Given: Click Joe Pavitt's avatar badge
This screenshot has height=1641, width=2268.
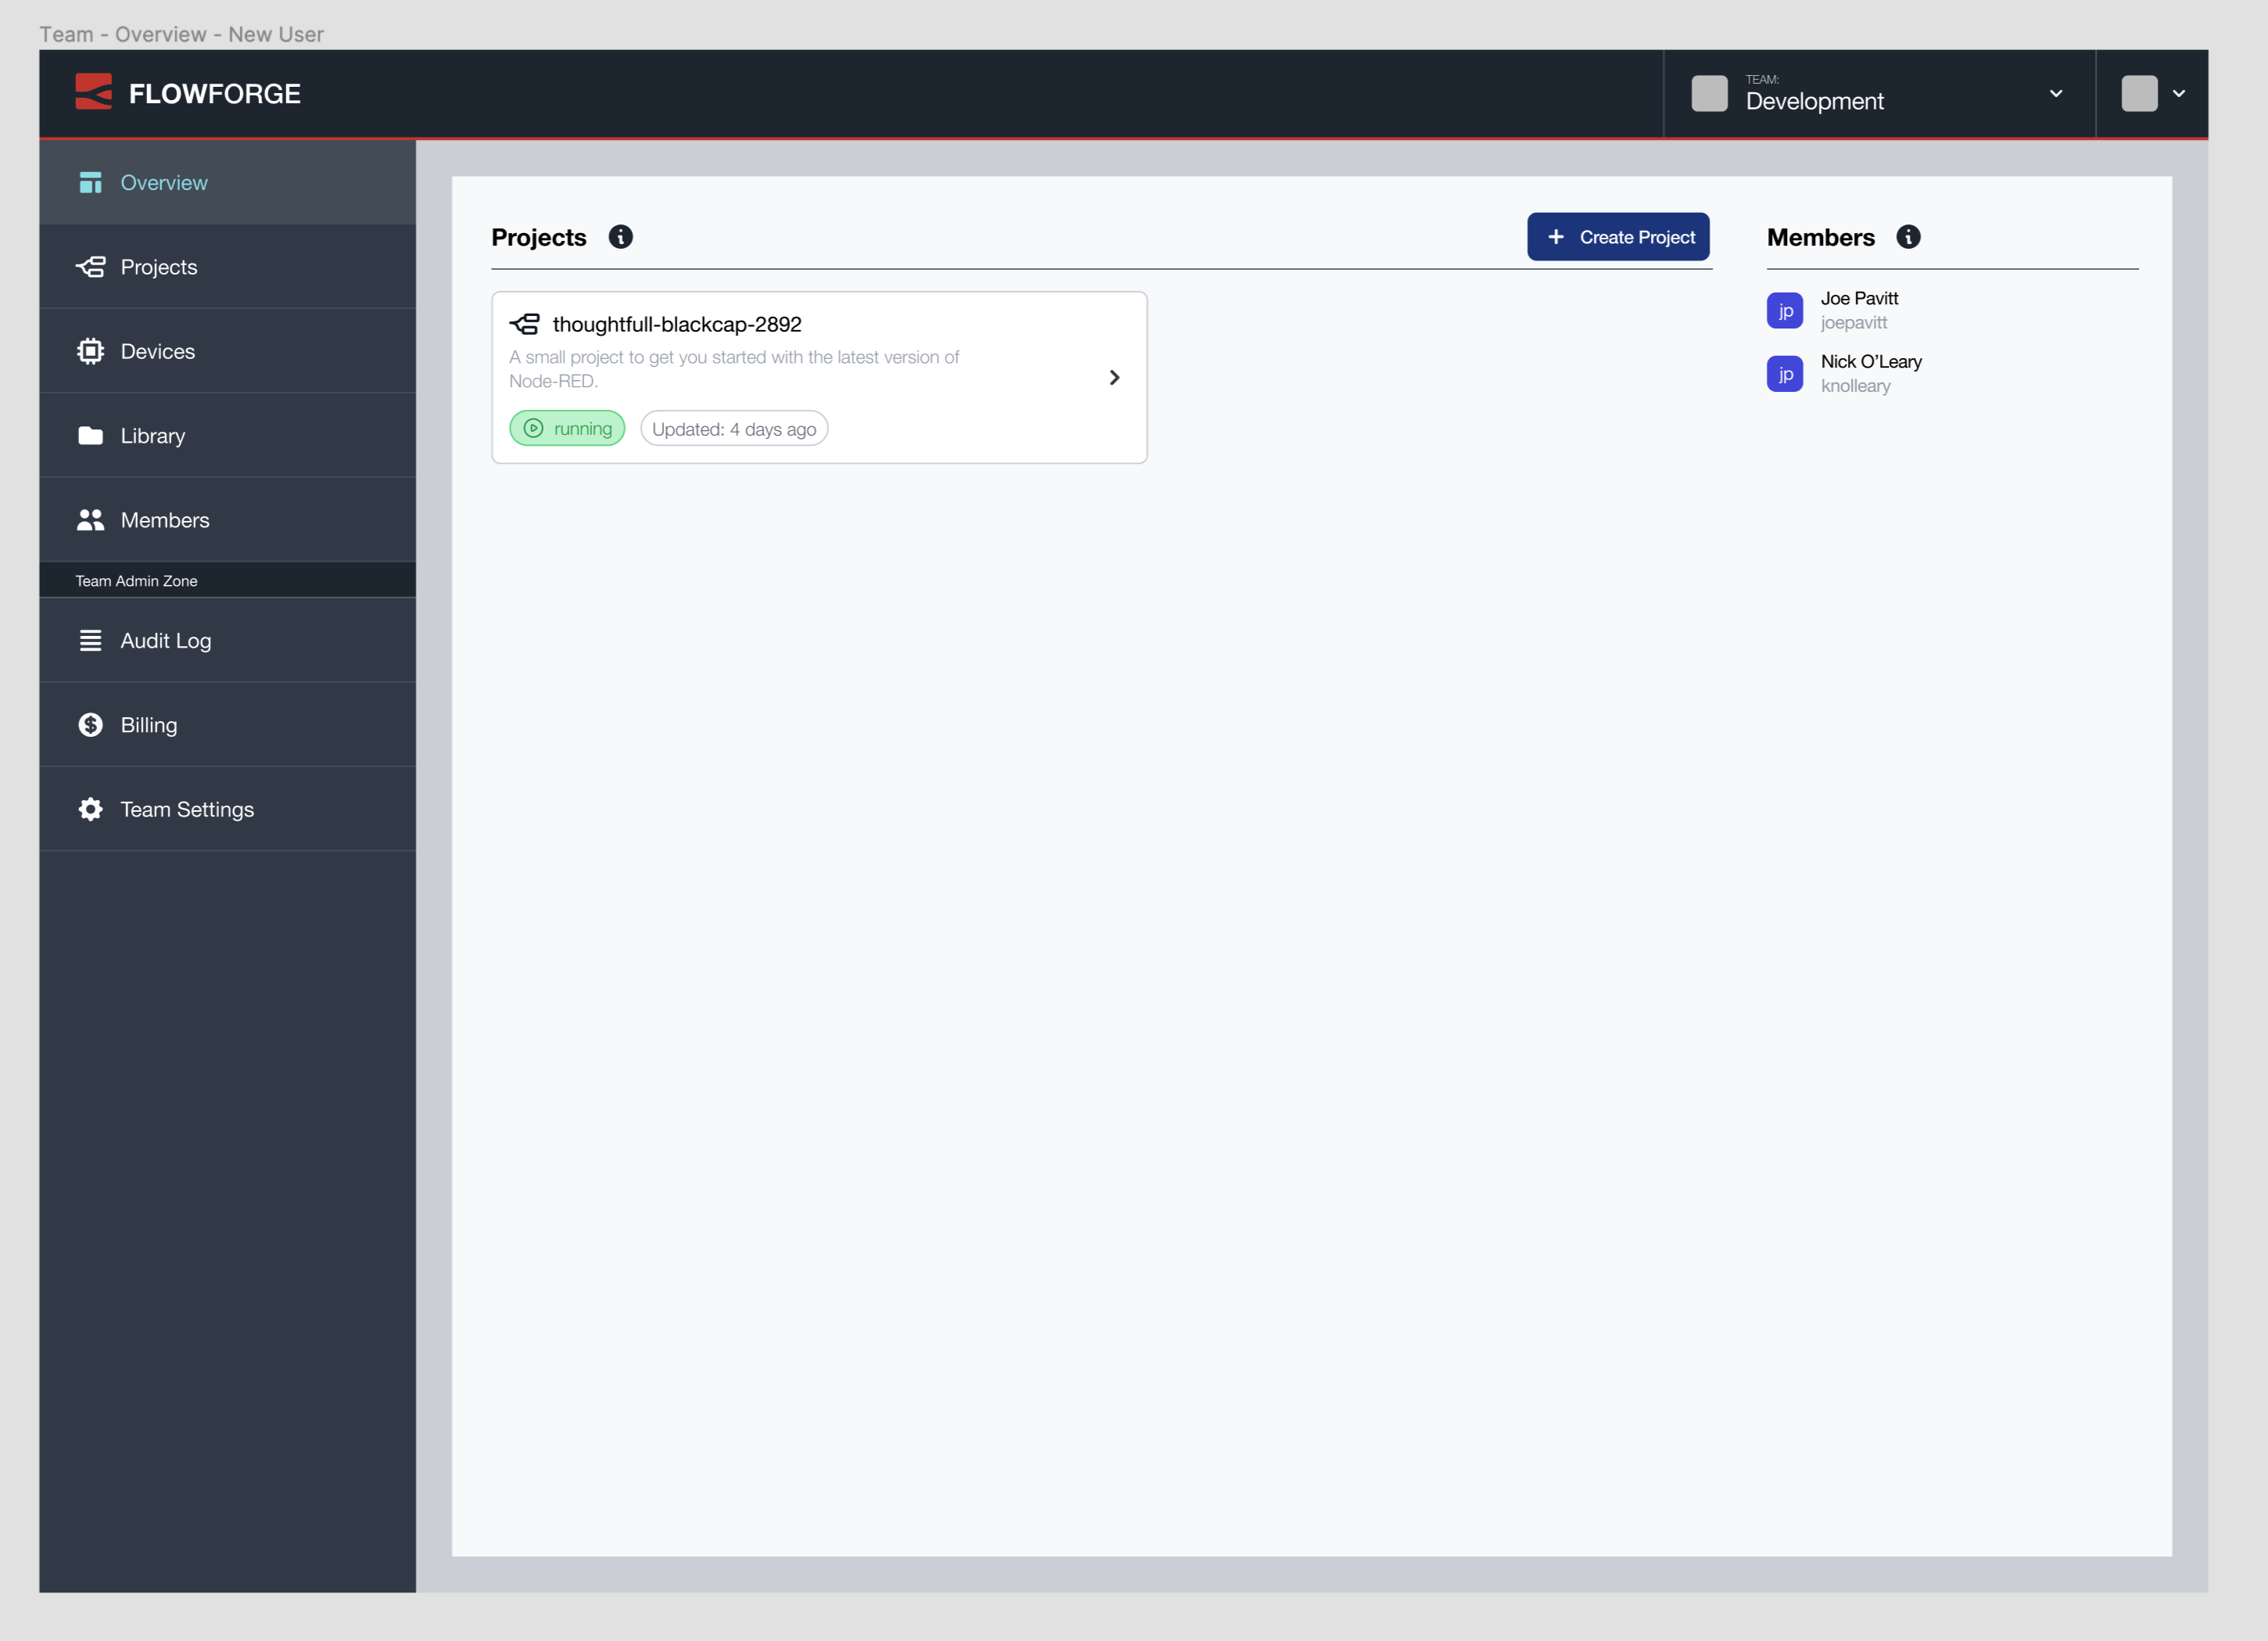Looking at the screenshot, I should [1785, 310].
